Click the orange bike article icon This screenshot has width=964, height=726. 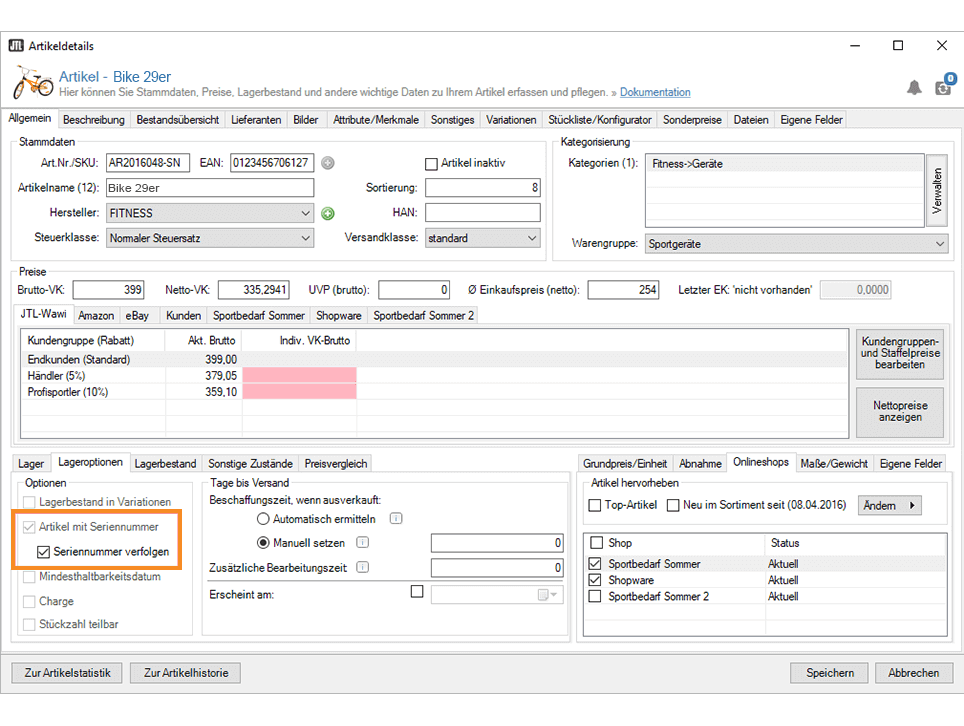32,82
